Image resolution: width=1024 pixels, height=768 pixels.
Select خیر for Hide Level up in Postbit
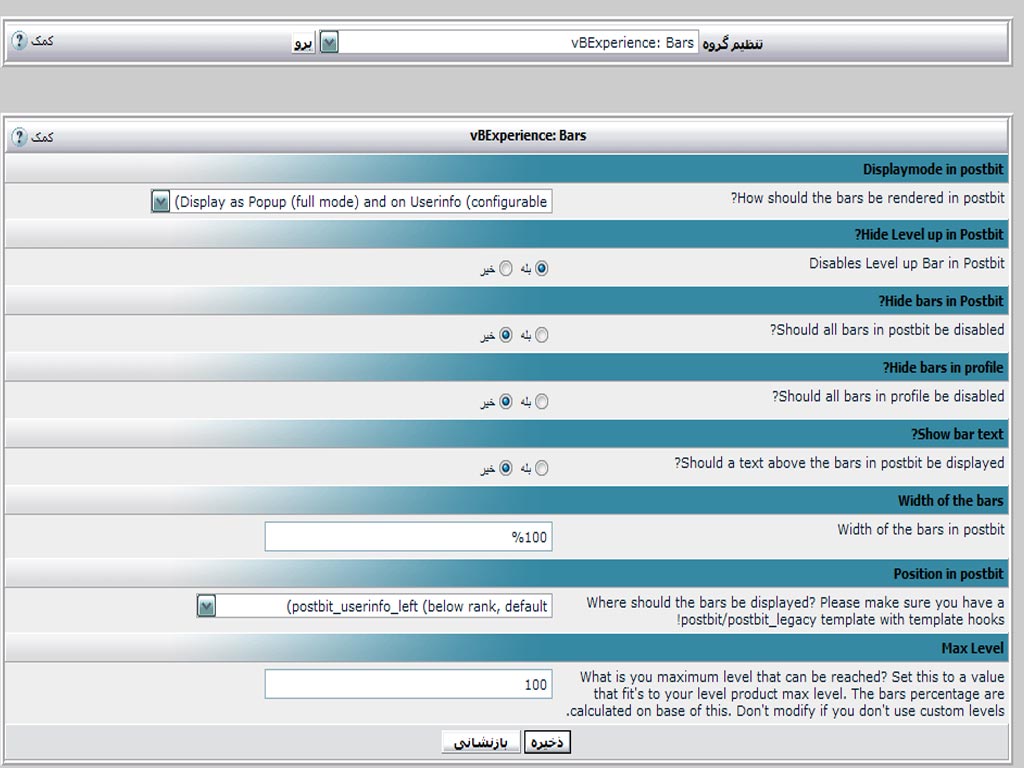[505, 268]
